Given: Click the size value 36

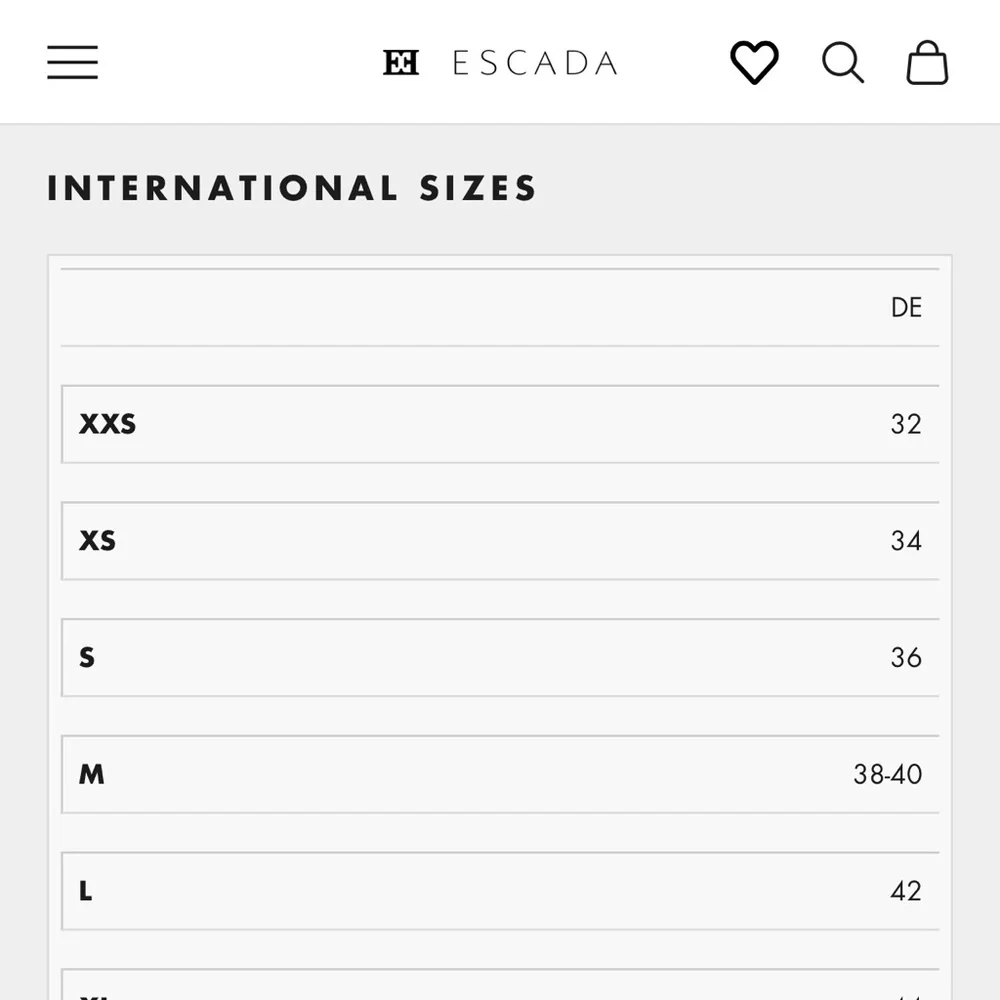Looking at the screenshot, I should tap(906, 658).
